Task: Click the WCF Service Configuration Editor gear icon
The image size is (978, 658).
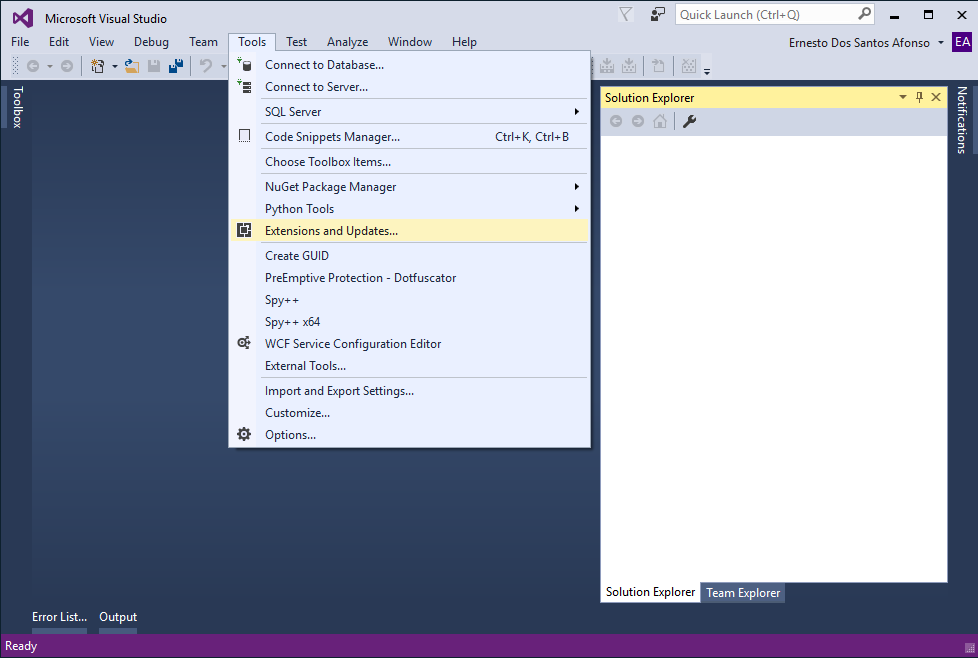Action: pos(244,343)
